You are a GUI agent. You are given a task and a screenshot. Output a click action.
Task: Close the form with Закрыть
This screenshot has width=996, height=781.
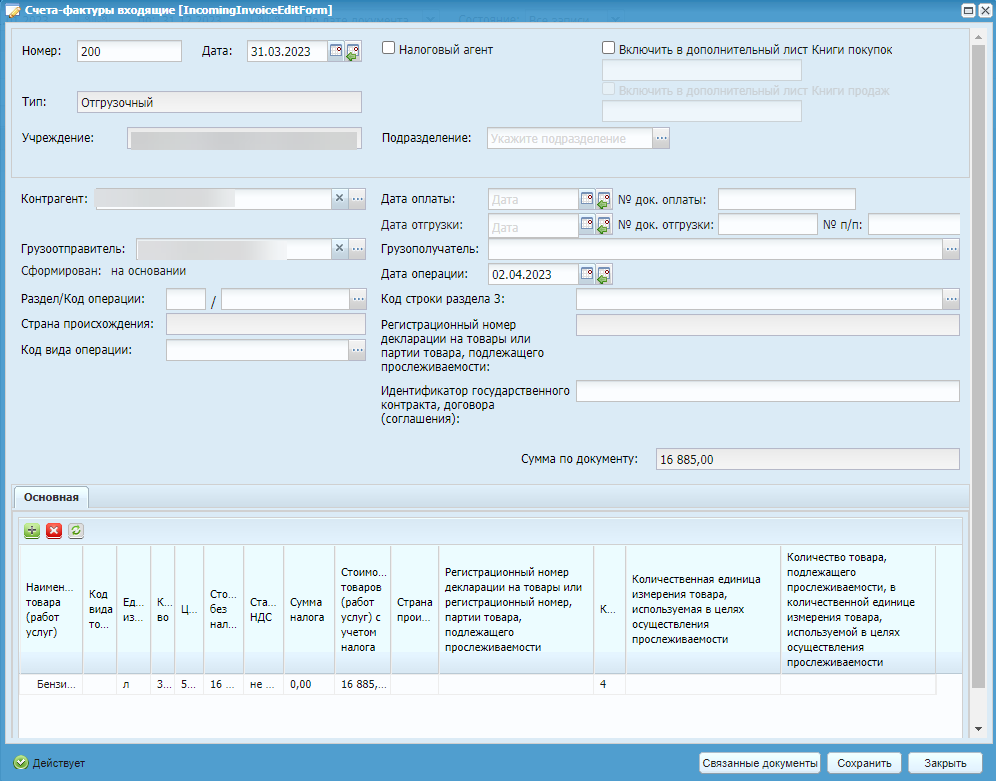(x=945, y=763)
